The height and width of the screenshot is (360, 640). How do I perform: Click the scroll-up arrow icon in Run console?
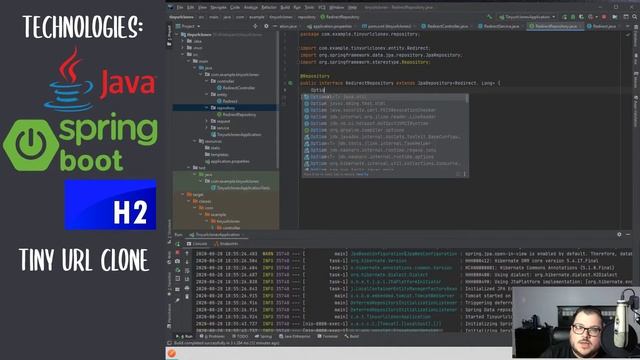coord(187,253)
